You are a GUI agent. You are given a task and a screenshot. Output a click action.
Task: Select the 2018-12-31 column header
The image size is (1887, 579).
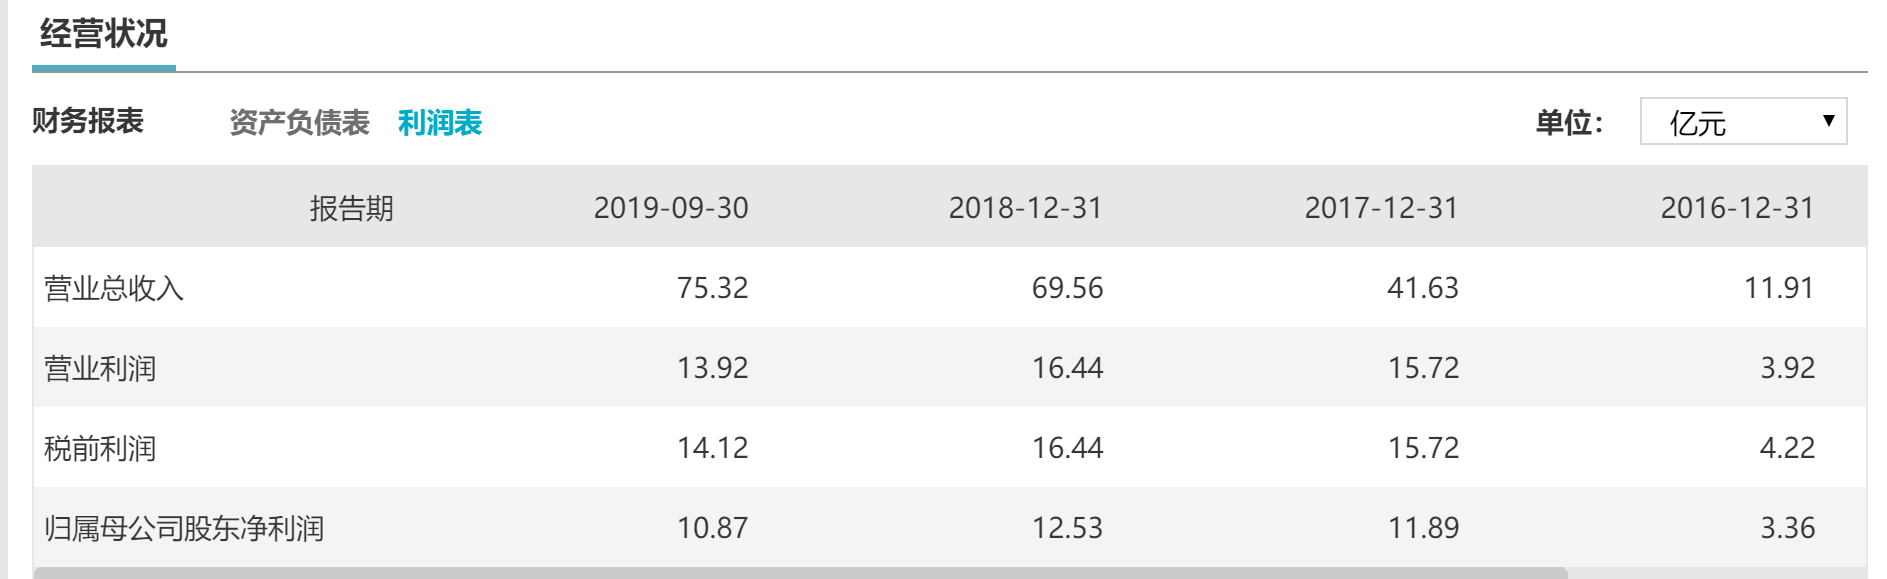pyautogui.click(x=1025, y=208)
